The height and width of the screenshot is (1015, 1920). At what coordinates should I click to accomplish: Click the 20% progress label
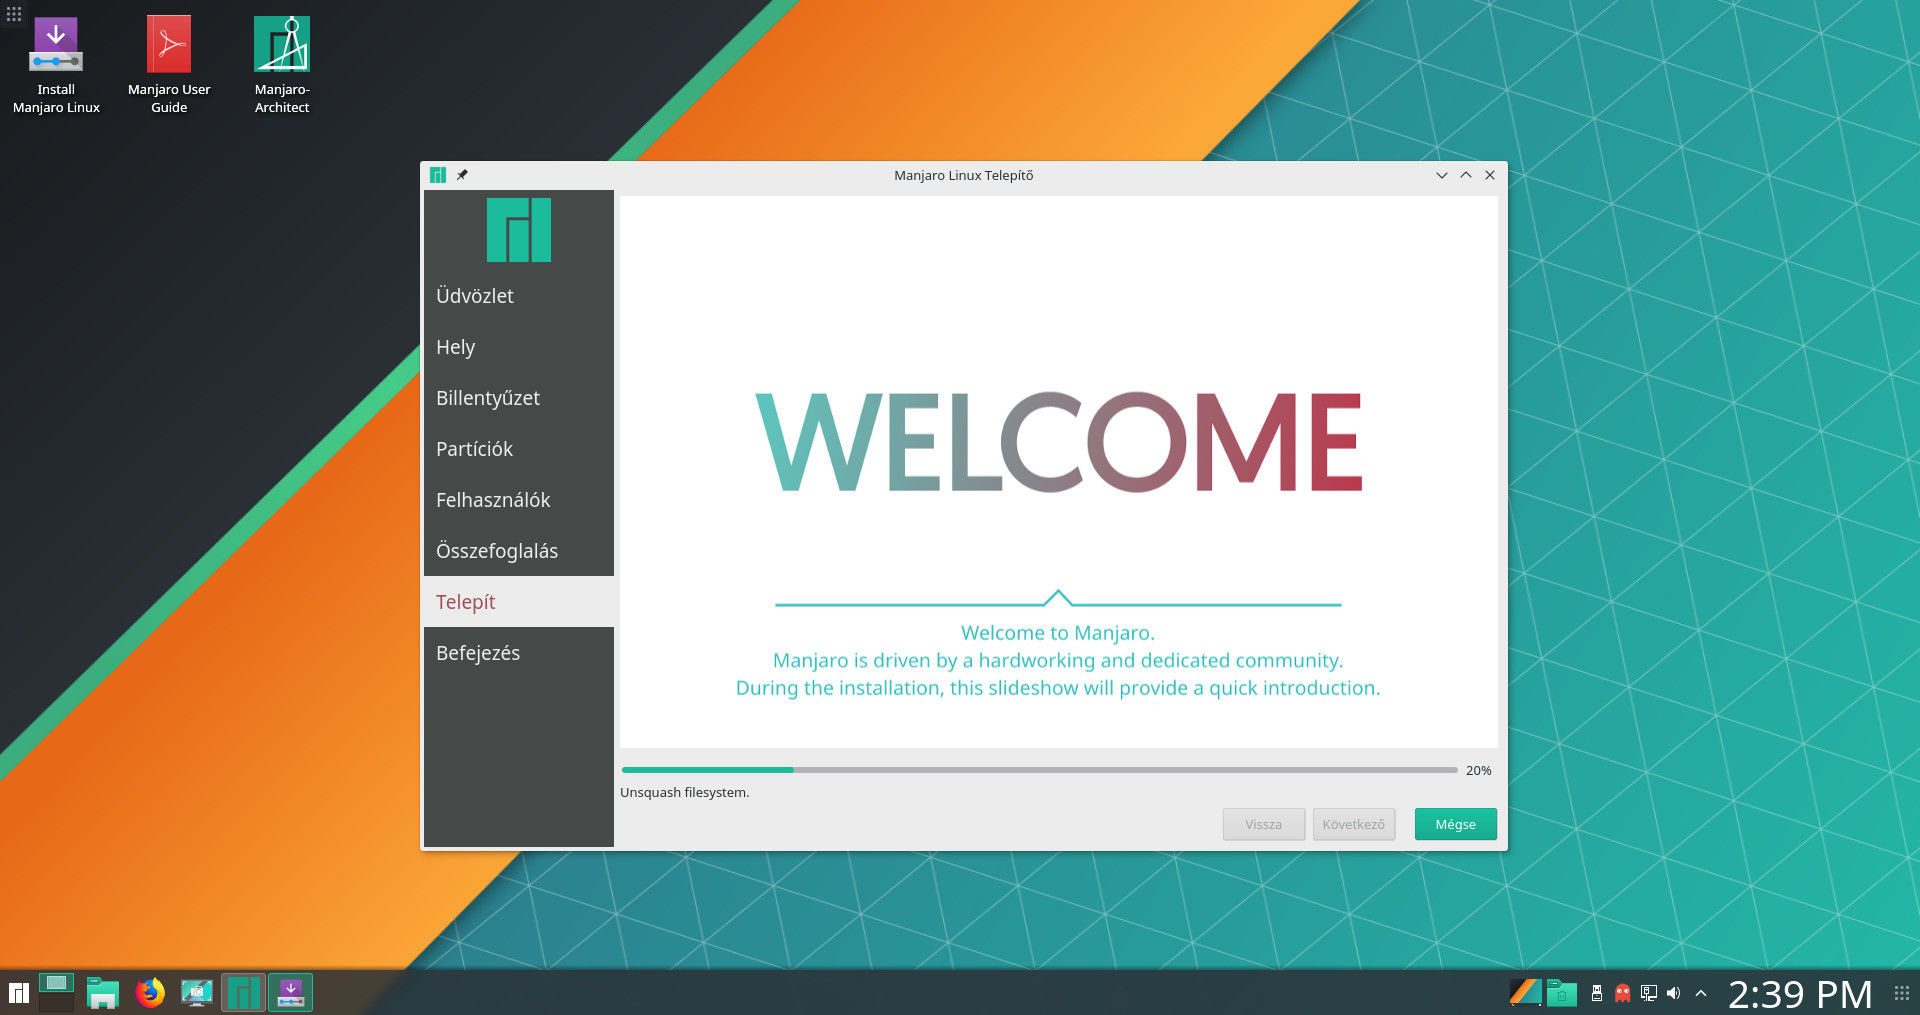tap(1478, 770)
